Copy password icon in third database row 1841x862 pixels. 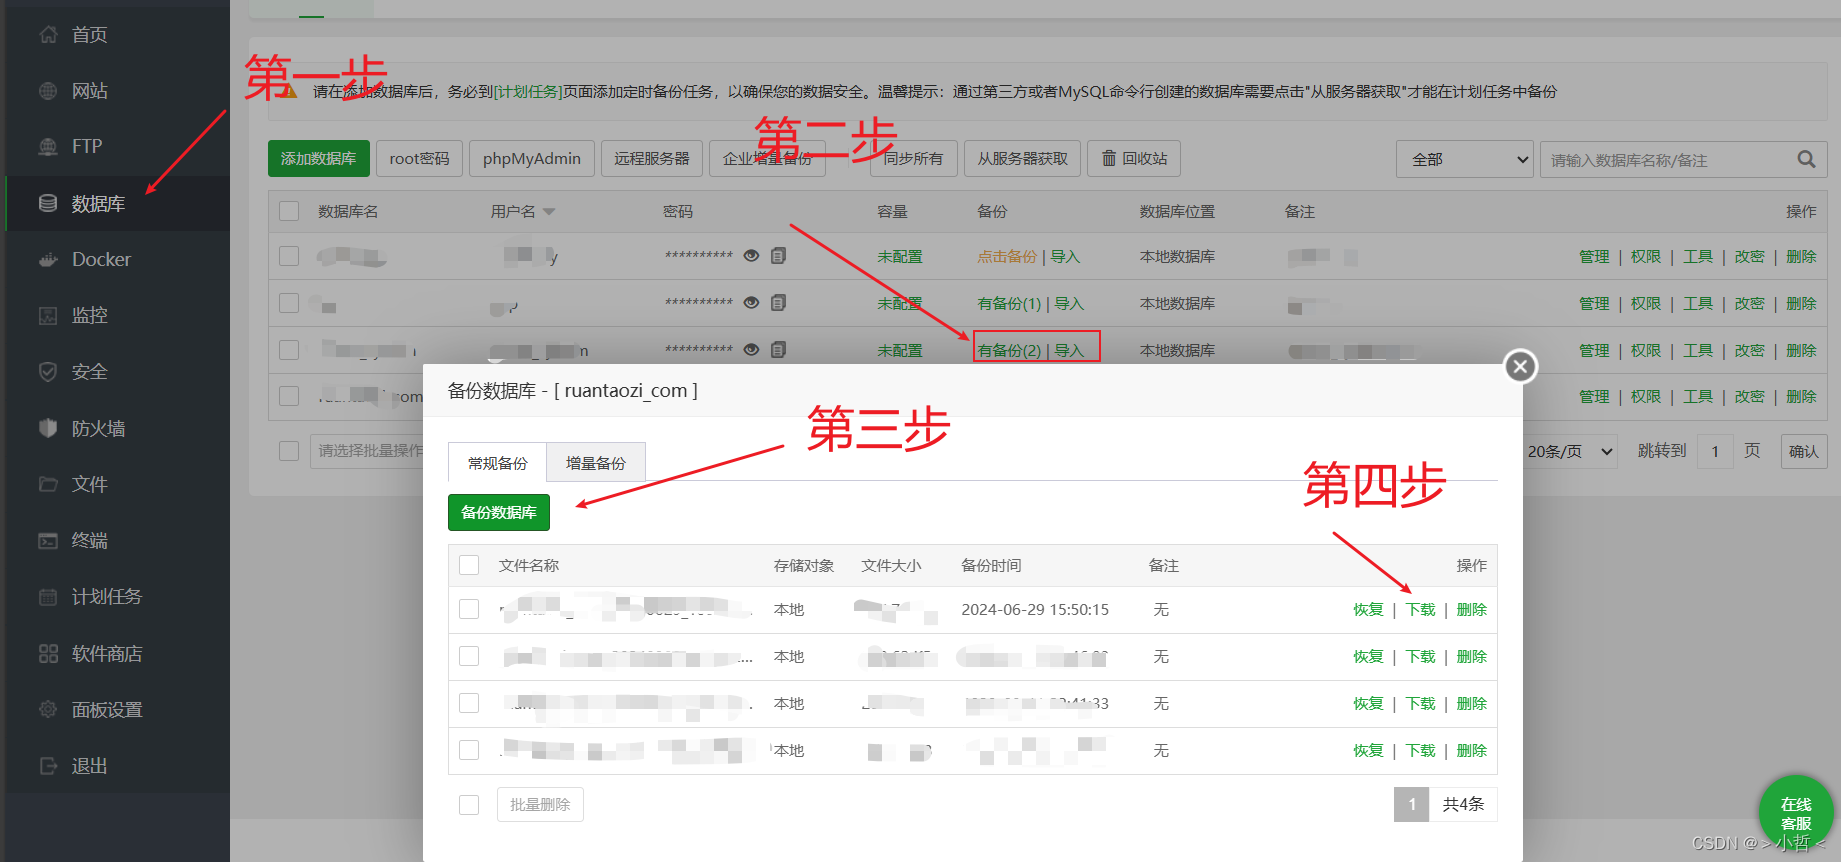(x=778, y=350)
